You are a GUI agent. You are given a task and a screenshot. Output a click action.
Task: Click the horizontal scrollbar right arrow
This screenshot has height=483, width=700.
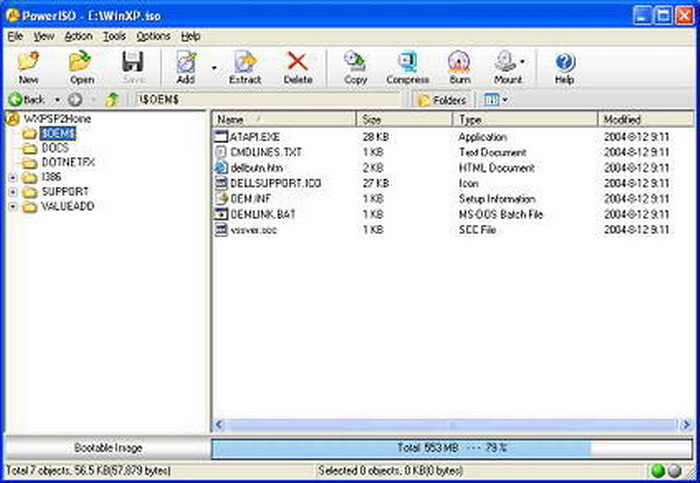pos(686,425)
